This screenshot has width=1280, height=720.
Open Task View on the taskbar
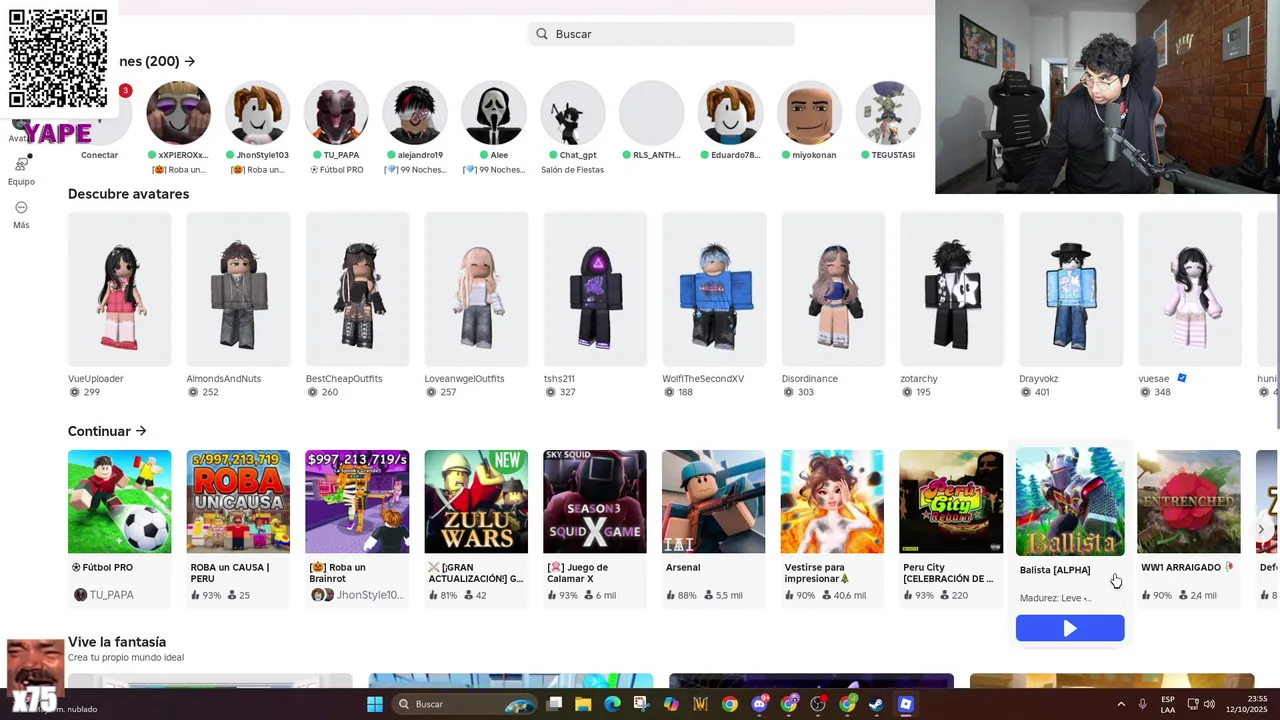pyautogui.click(x=555, y=704)
